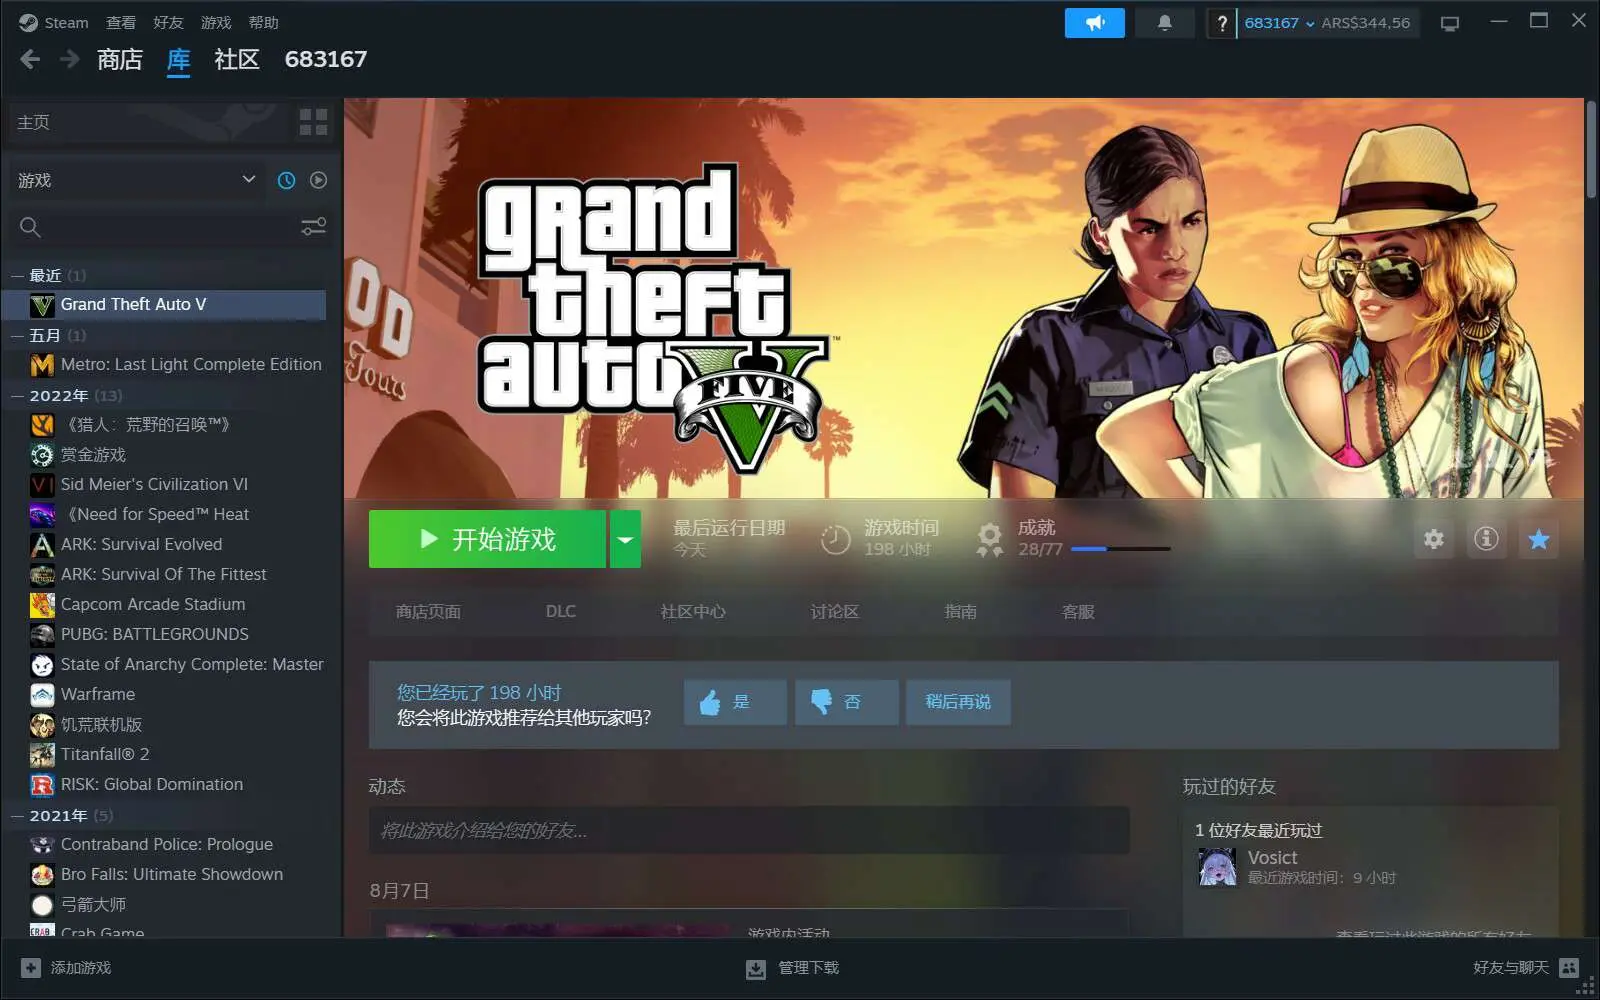Go to the 库 tab
The image size is (1600, 1000).
point(178,60)
